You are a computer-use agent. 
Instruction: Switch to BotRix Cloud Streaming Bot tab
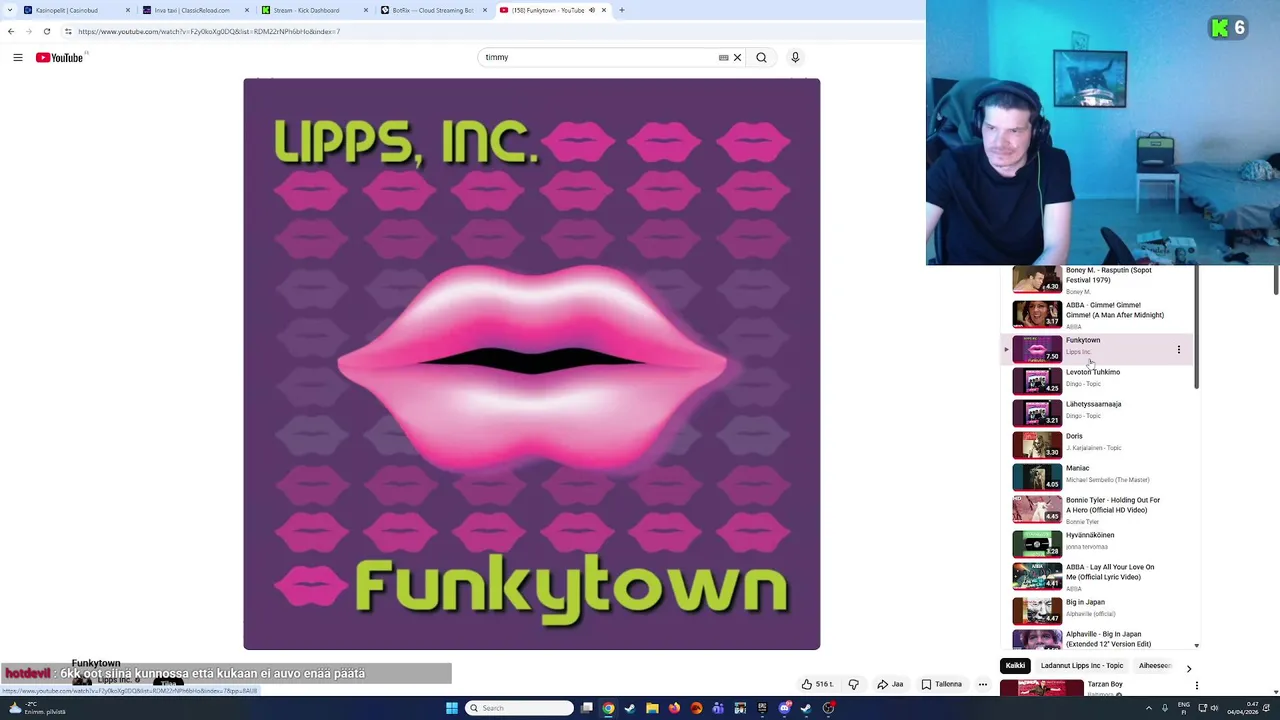coord(432,10)
